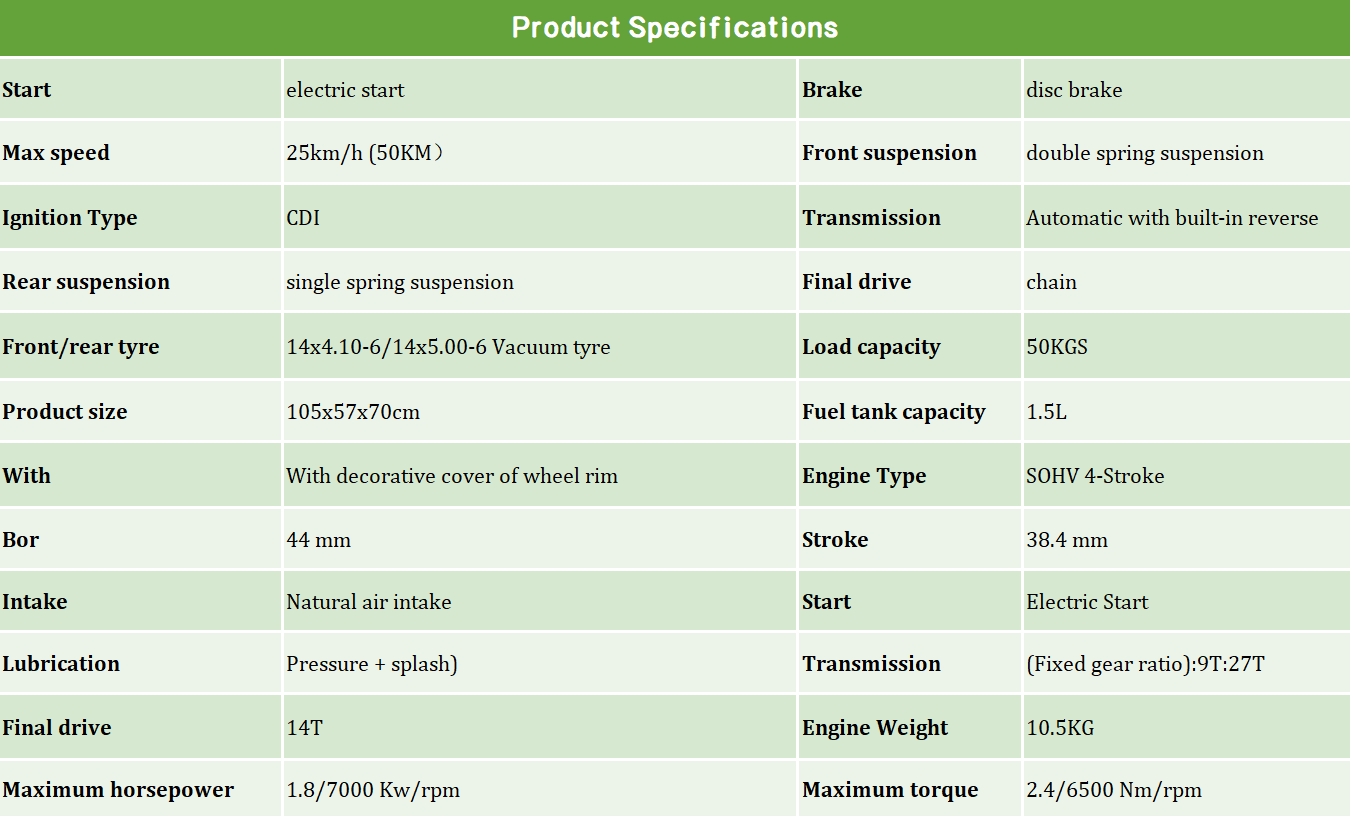Screen dimensions: 1353x817
Task: Select the Load capacity label
Action: pyautogui.click(x=871, y=347)
